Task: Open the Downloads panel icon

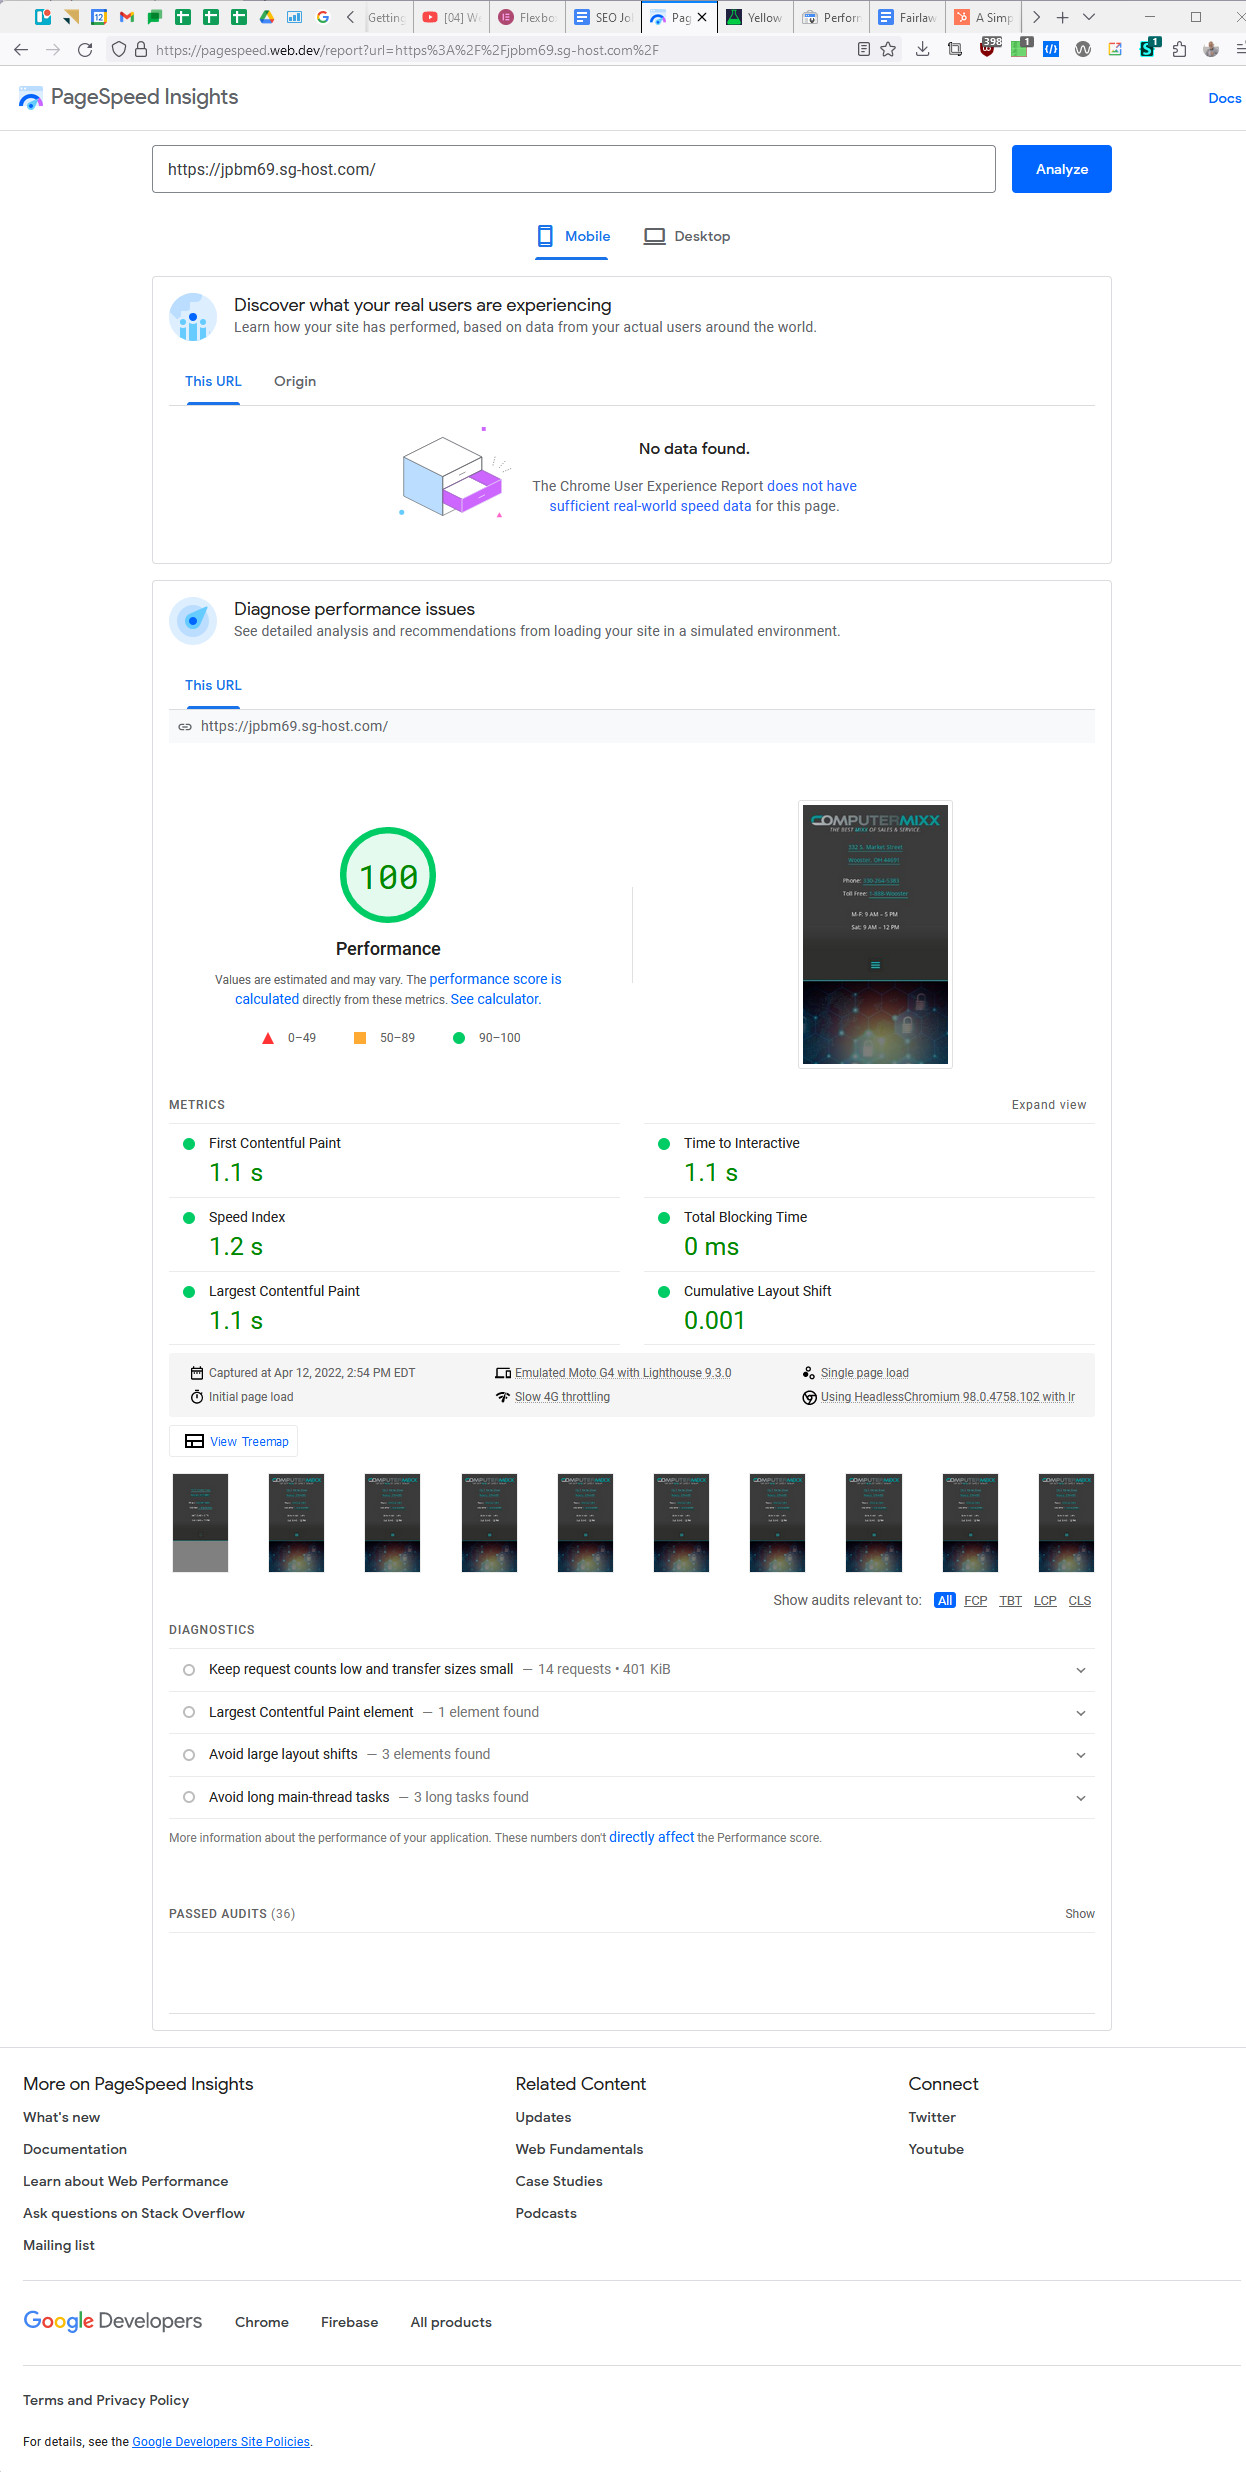Action: pos(922,49)
